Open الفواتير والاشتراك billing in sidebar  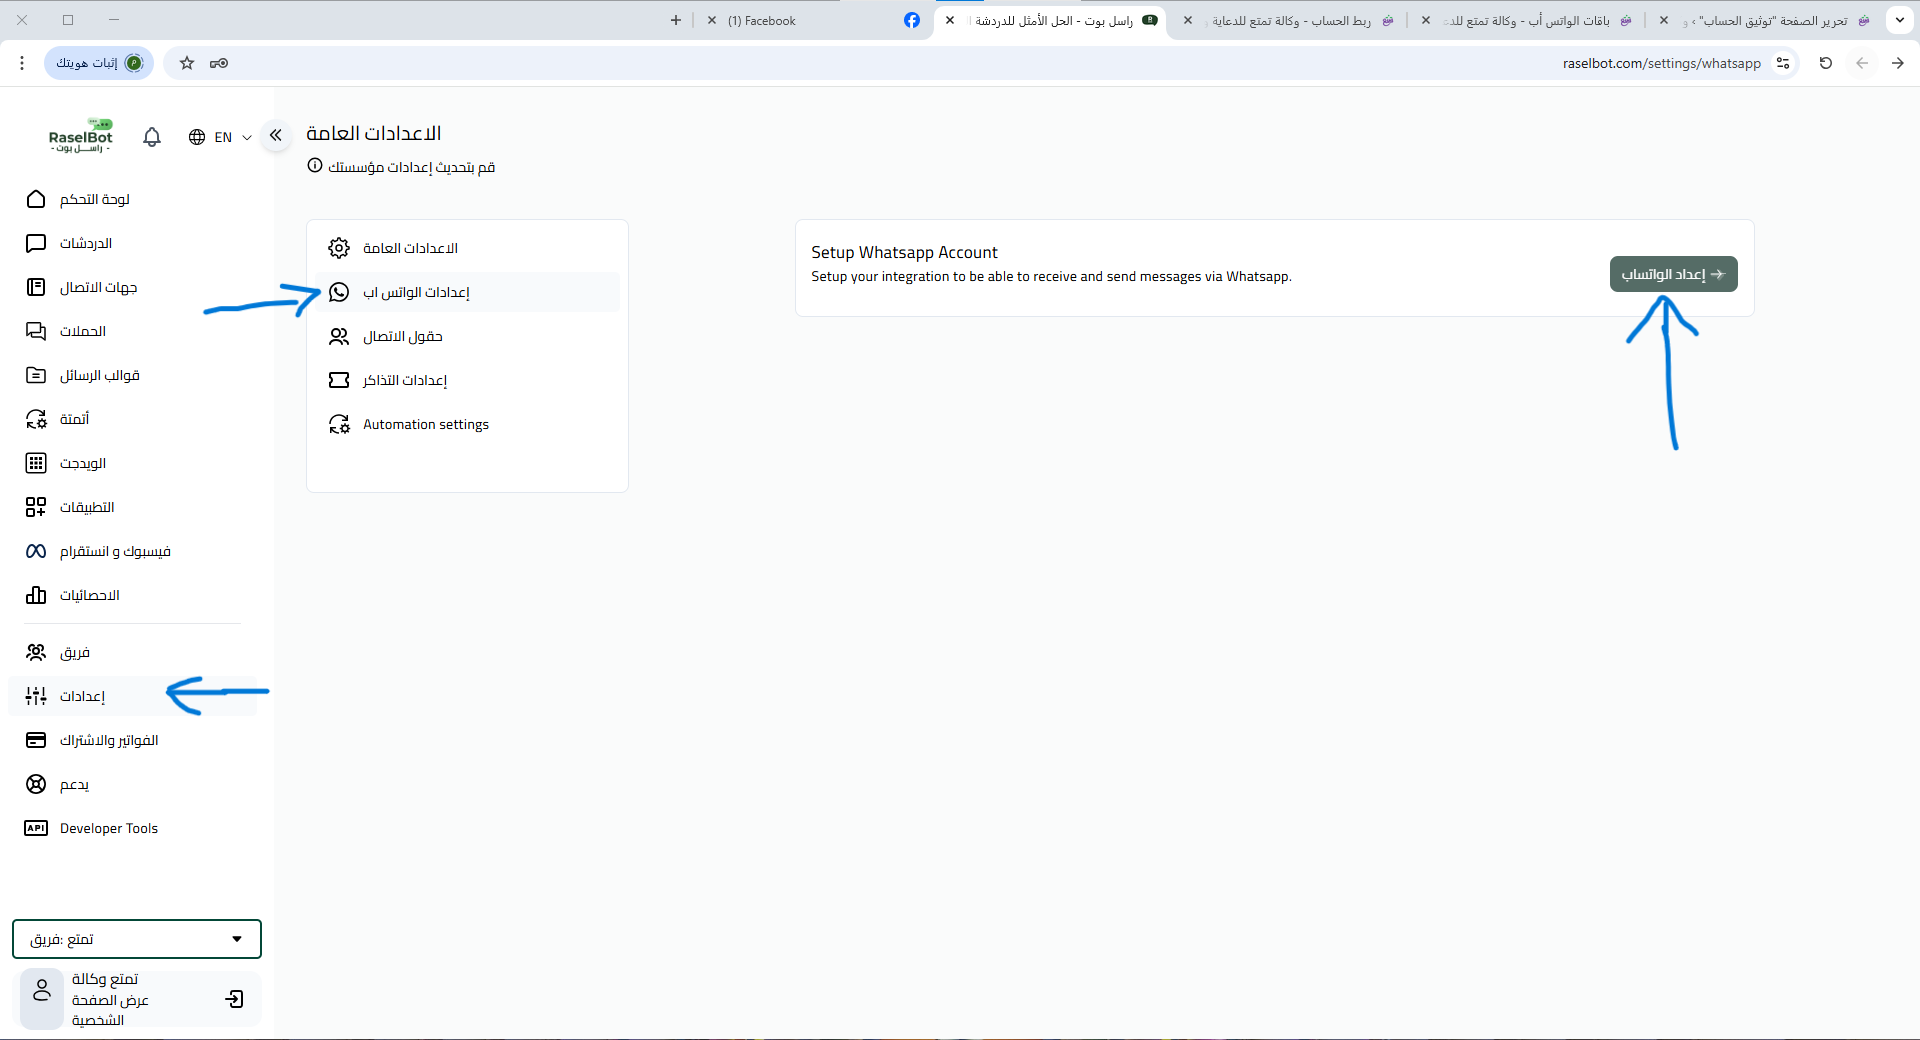(x=108, y=740)
